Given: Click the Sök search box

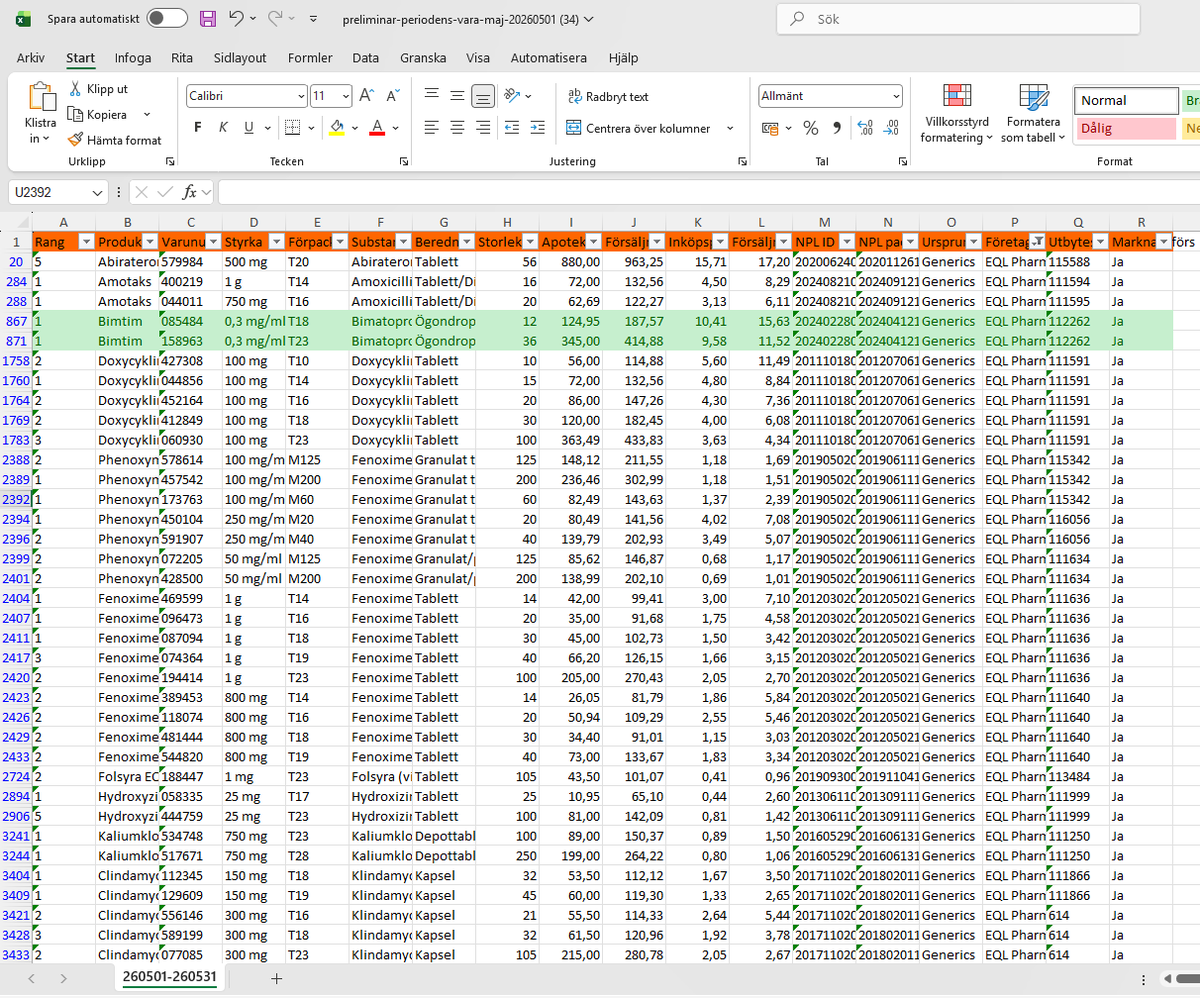Looking at the screenshot, I should [959, 19].
